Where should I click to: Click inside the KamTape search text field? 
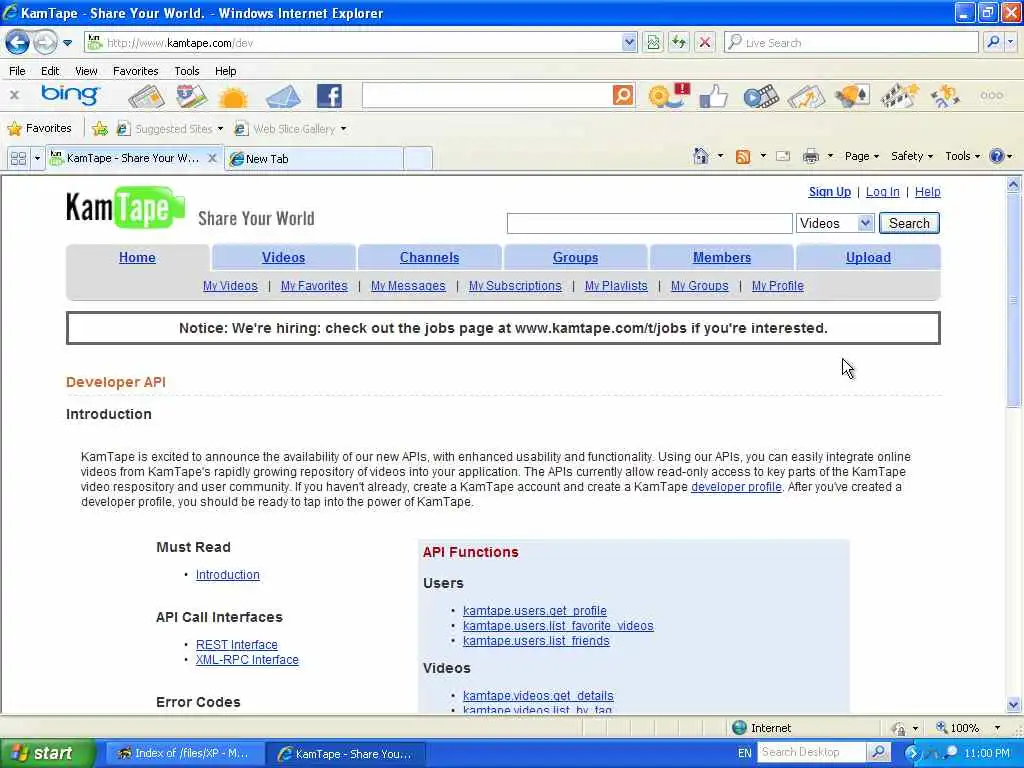(x=649, y=223)
